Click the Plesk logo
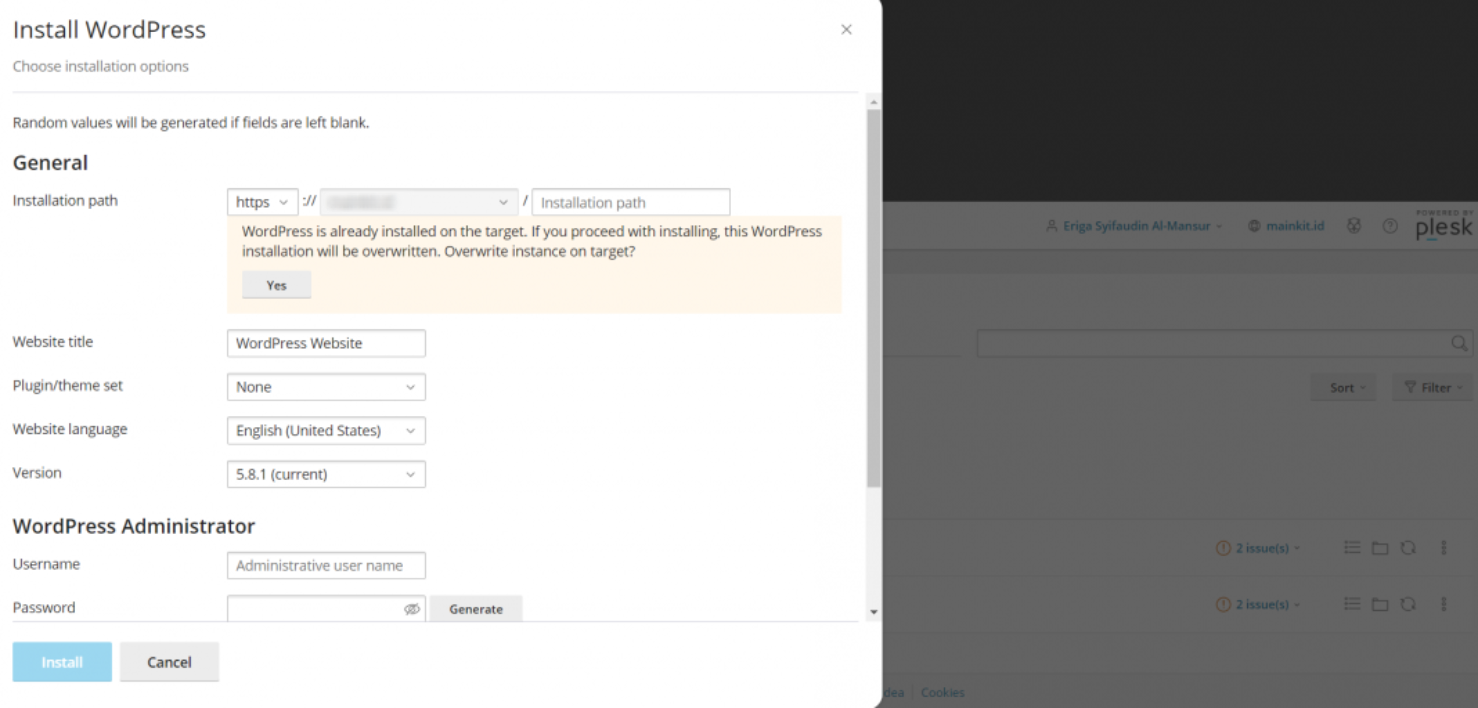 (x=1444, y=226)
